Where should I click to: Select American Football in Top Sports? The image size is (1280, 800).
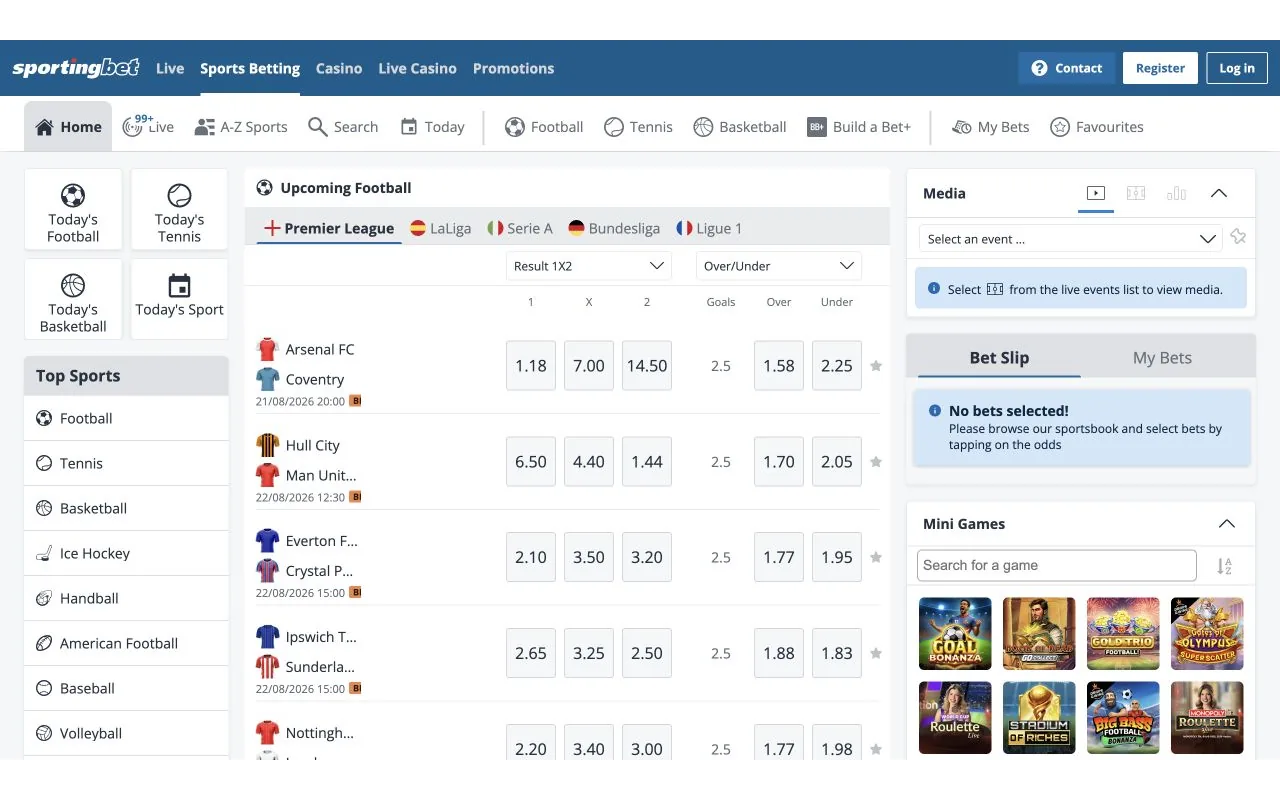pyautogui.click(x=126, y=643)
